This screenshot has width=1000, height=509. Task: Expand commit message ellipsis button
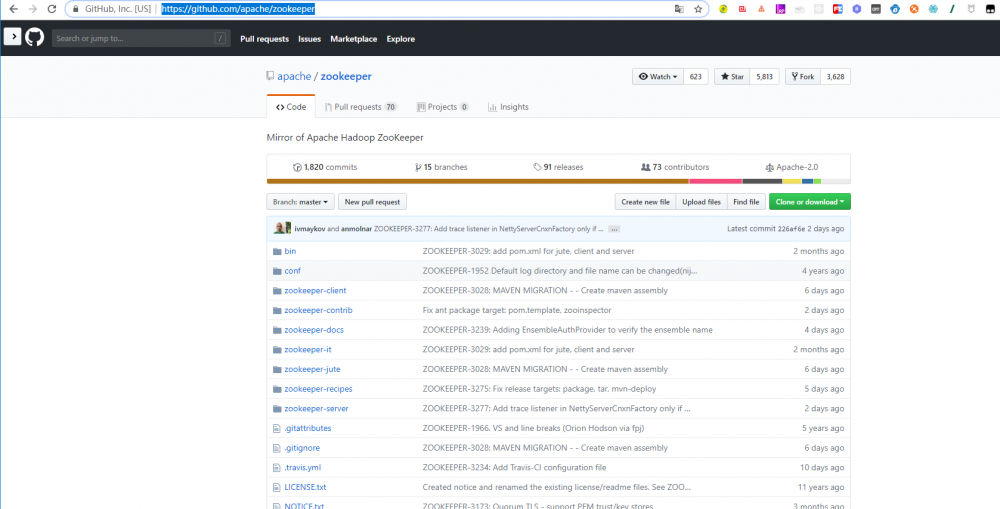click(x=614, y=228)
